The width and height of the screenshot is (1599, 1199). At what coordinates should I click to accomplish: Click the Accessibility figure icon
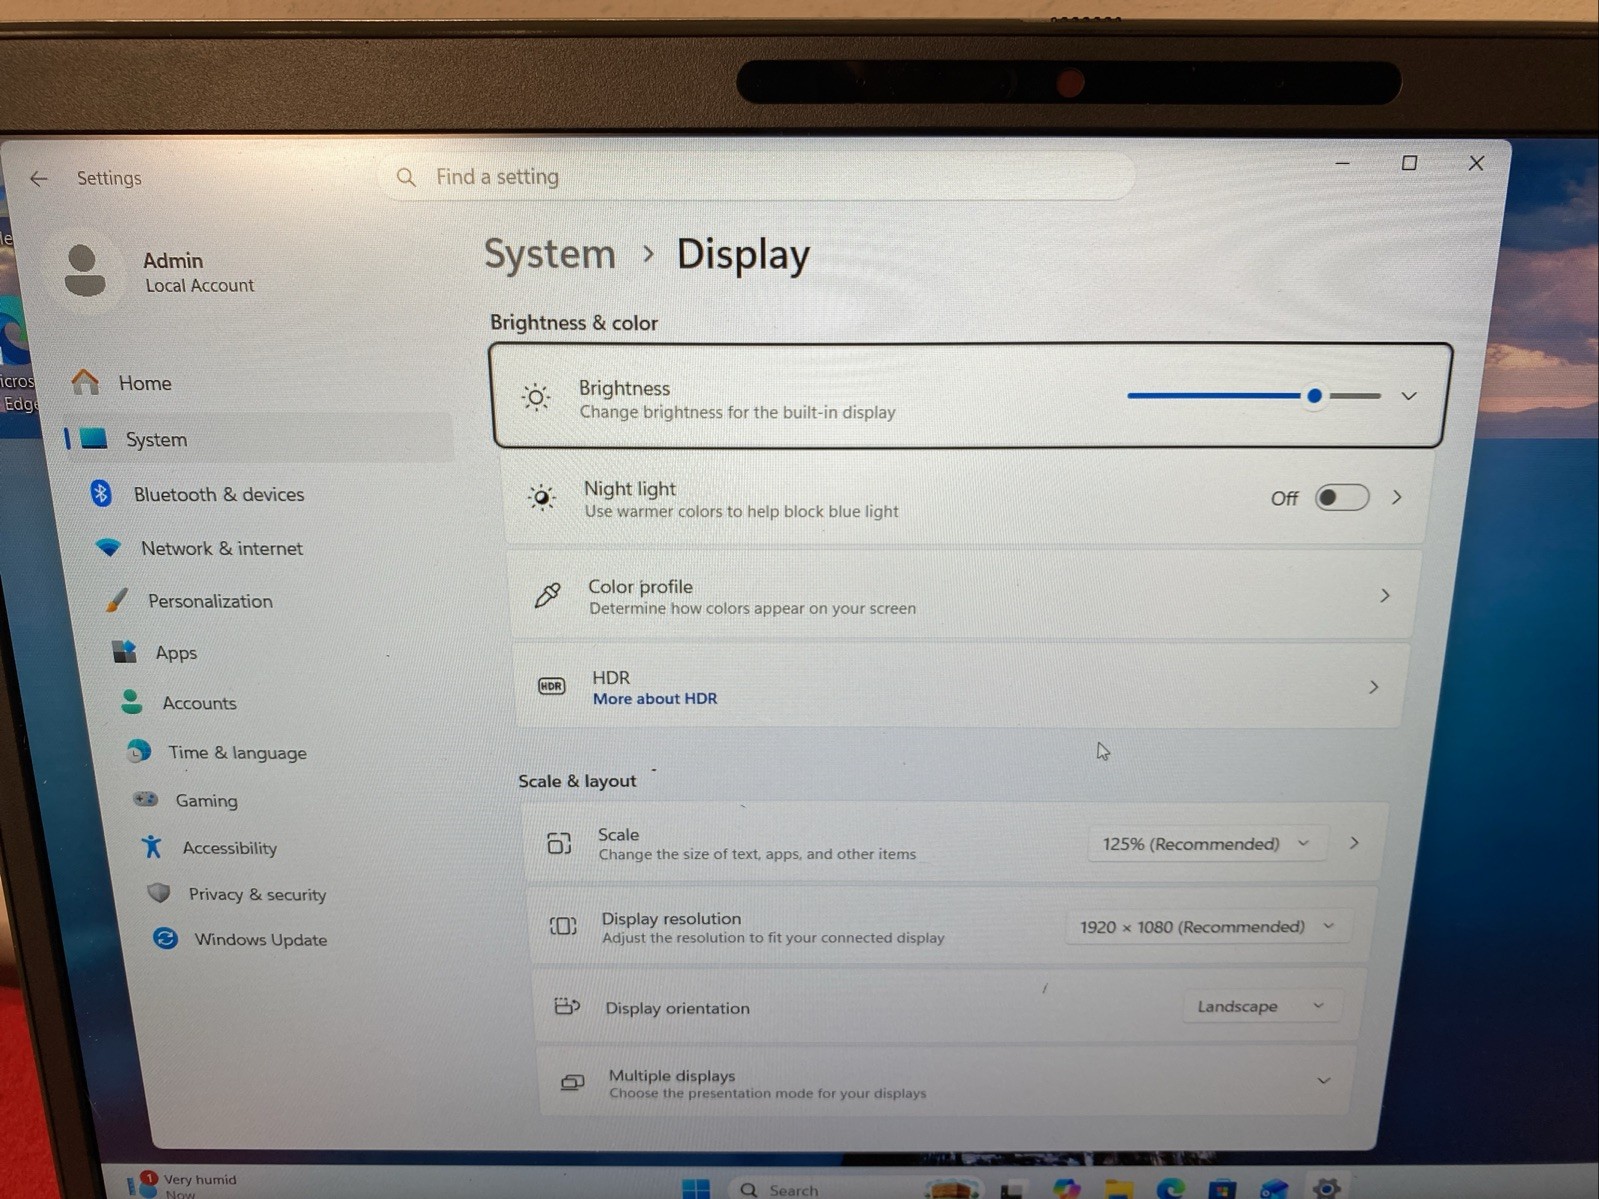coord(152,847)
